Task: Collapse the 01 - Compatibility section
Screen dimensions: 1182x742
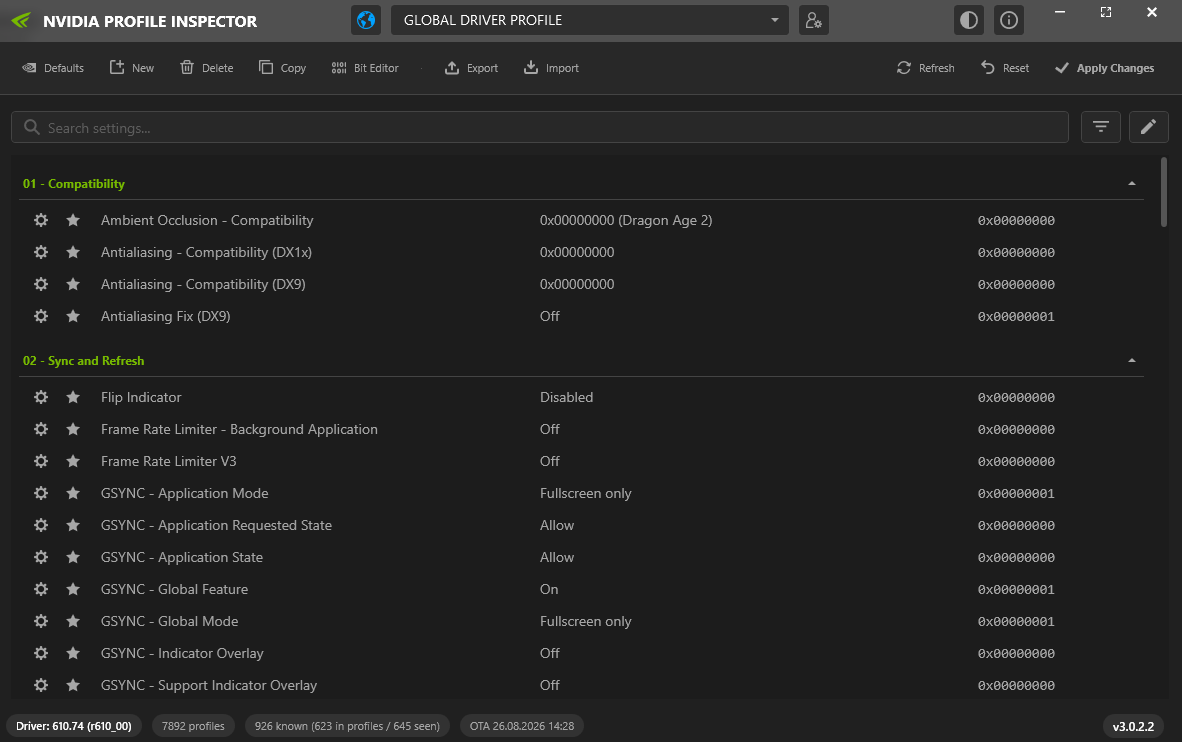Action: 1131,183
